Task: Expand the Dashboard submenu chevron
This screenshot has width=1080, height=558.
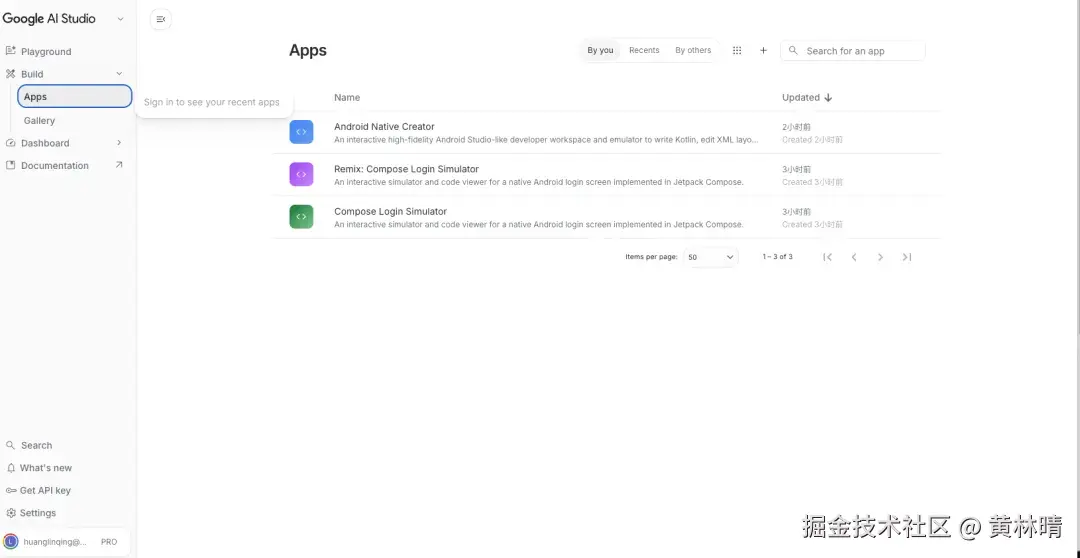Action: [118, 143]
